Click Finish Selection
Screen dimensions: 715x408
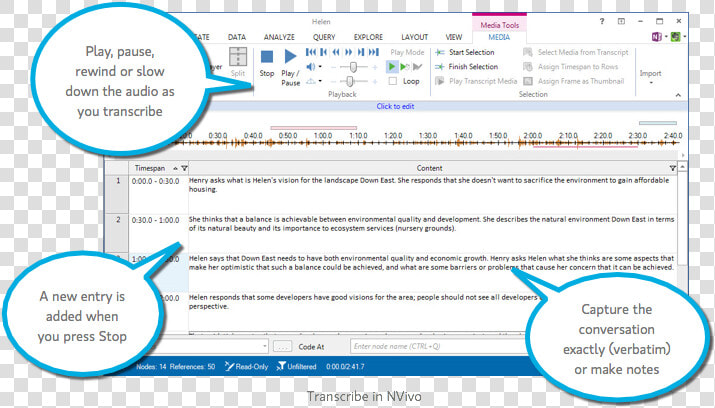466,67
